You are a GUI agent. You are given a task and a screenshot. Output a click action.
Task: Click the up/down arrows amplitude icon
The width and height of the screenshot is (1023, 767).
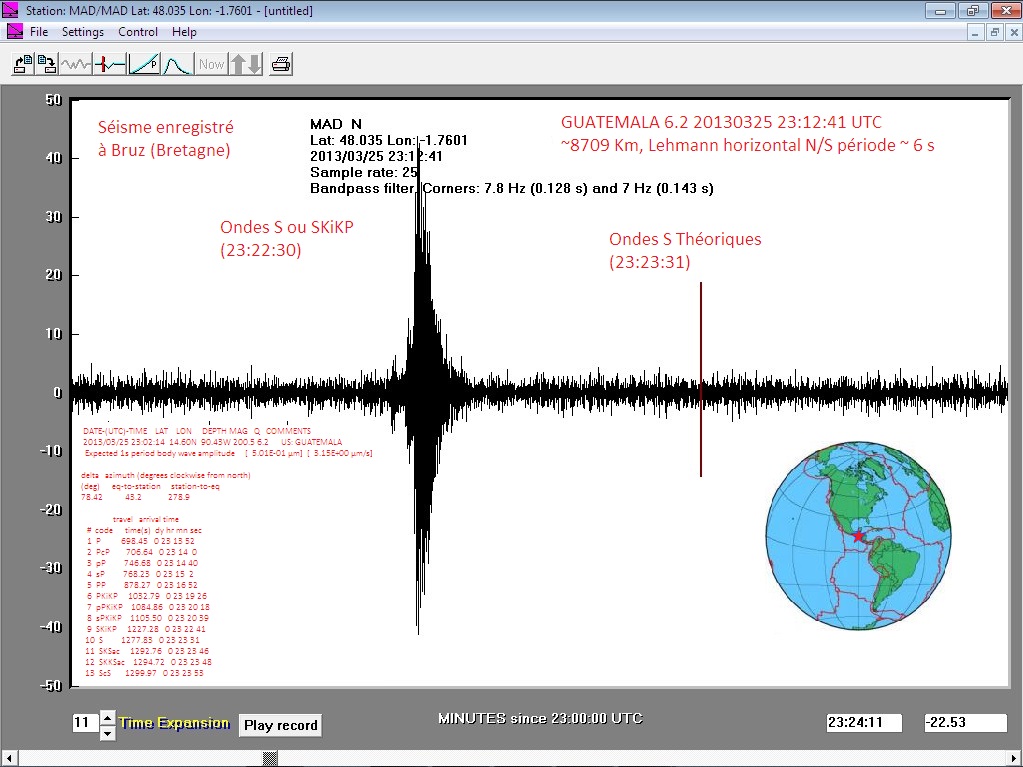click(246, 64)
